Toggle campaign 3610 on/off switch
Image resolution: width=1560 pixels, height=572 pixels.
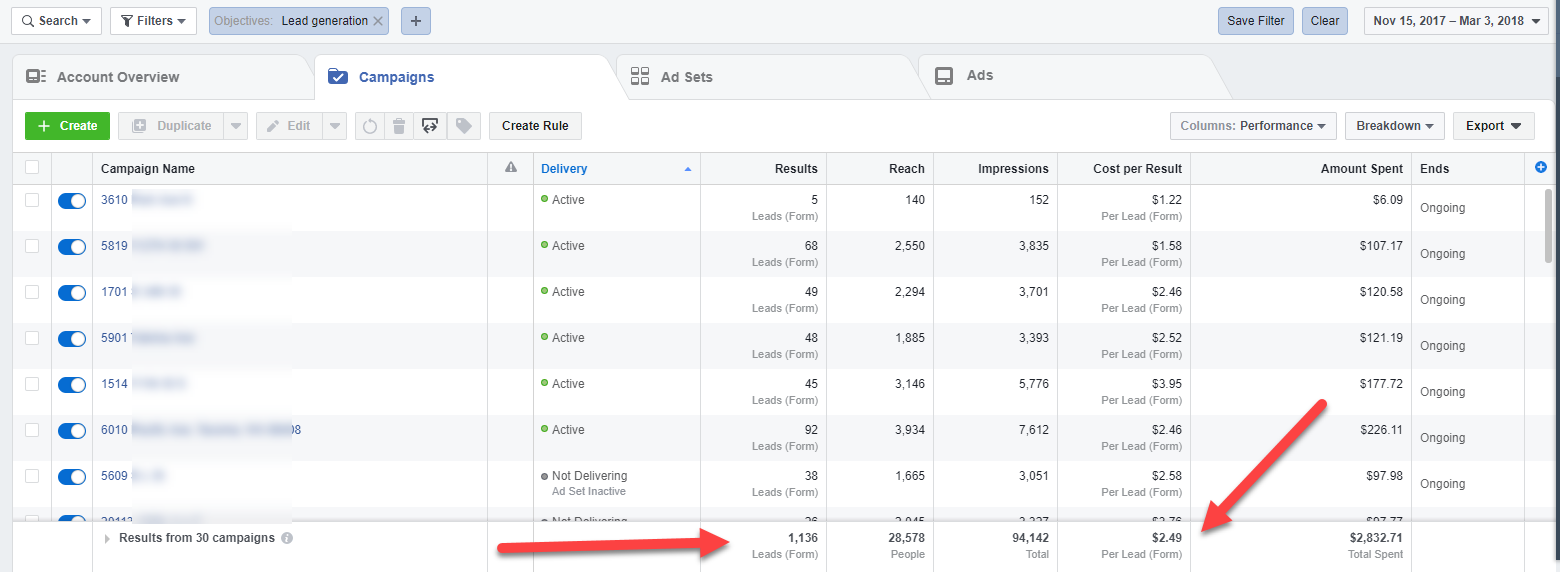pos(72,201)
